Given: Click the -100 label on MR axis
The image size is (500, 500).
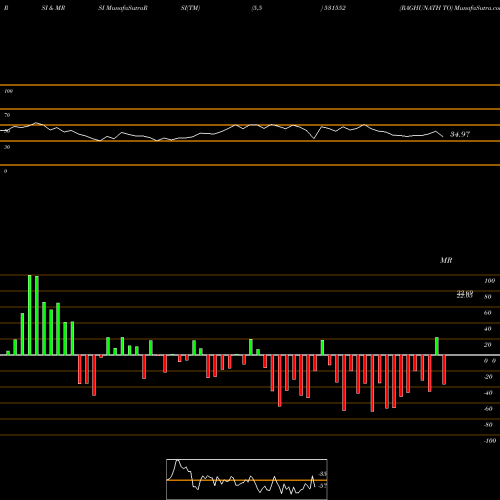Looking at the screenshot, I should tap(490, 441).
